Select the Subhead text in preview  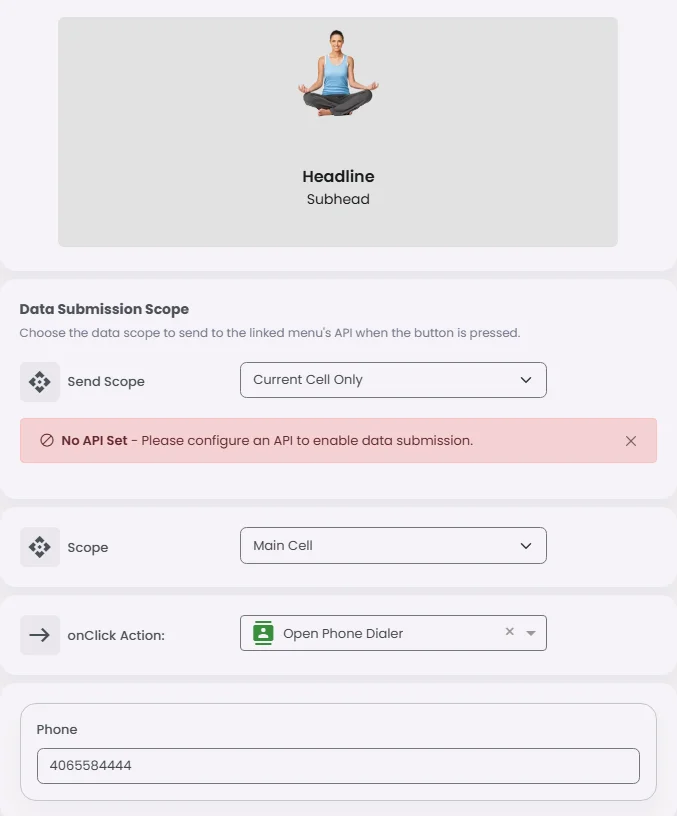pyautogui.click(x=338, y=199)
